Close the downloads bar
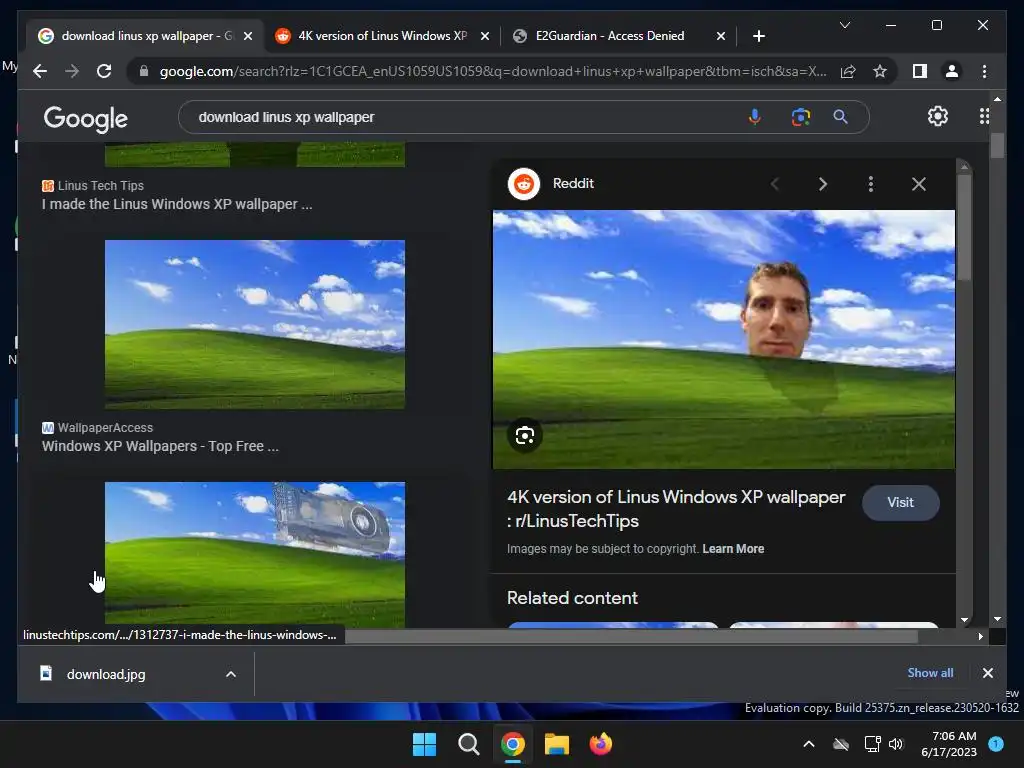 click(987, 673)
